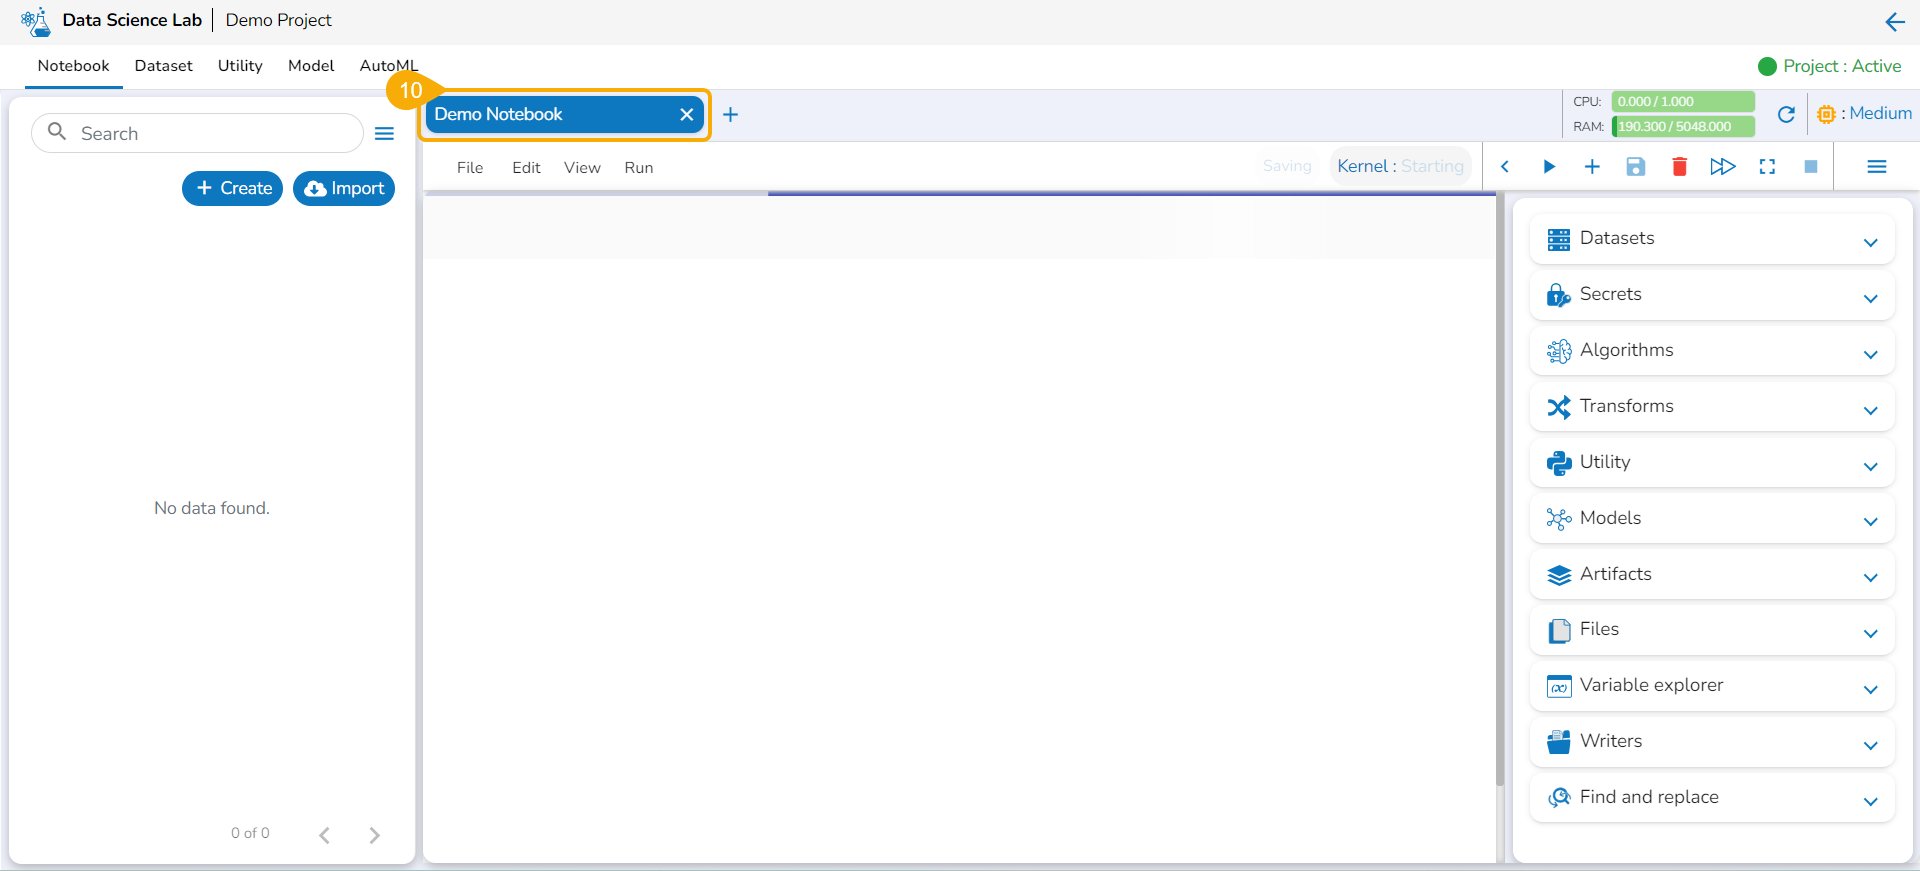1920x871 pixels.
Task: Expand the Artifacts section
Action: [1871, 578]
